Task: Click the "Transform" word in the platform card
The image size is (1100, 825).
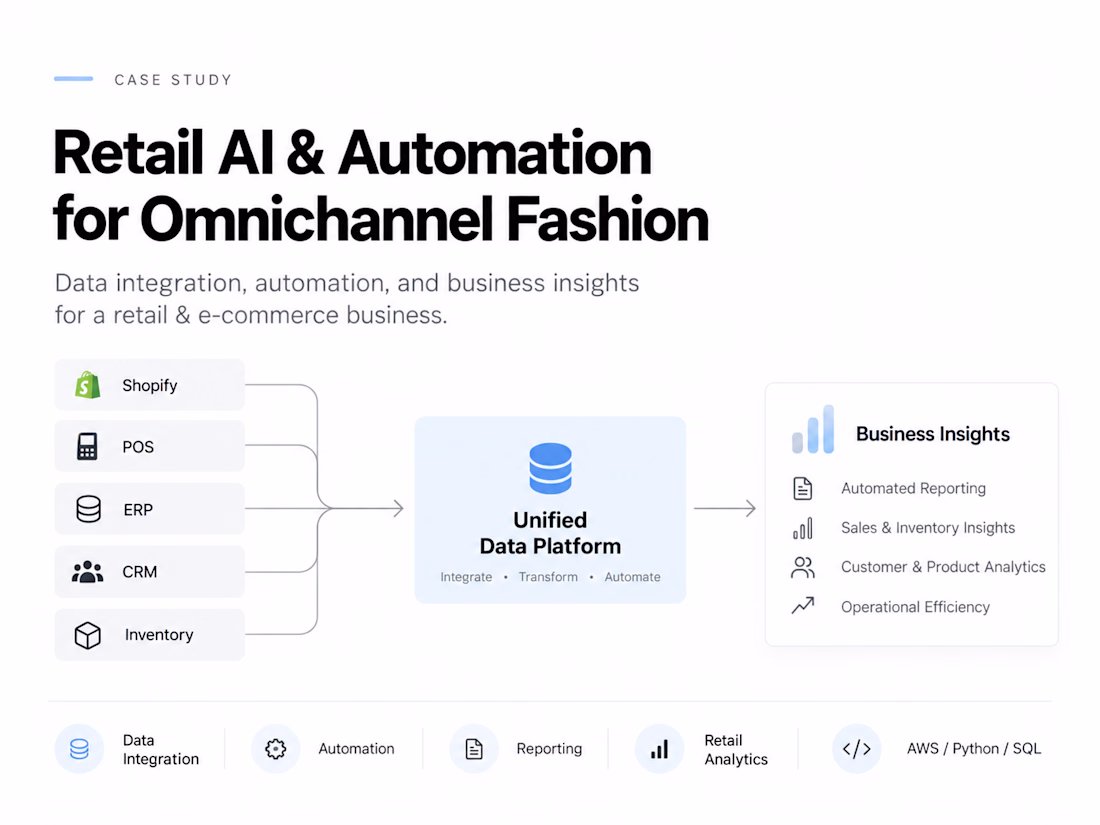Action: click(548, 577)
